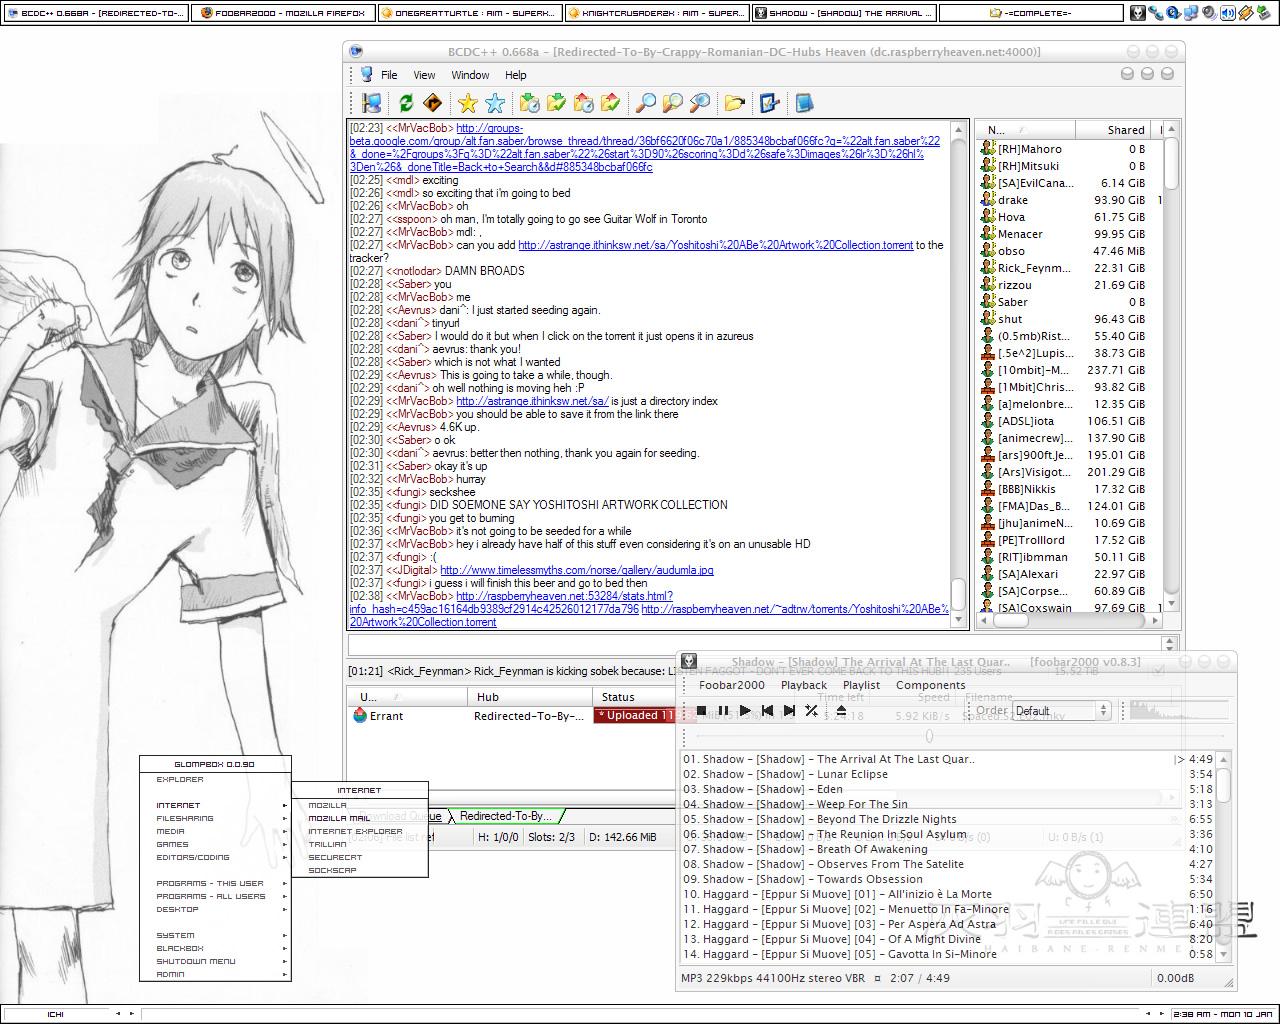The height and width of the screenshot is (1024, 1280).
Task: Switch to the OneGreatTurtle AIM taskbar item
Action: pyautogui.click(x=469, y=13)
